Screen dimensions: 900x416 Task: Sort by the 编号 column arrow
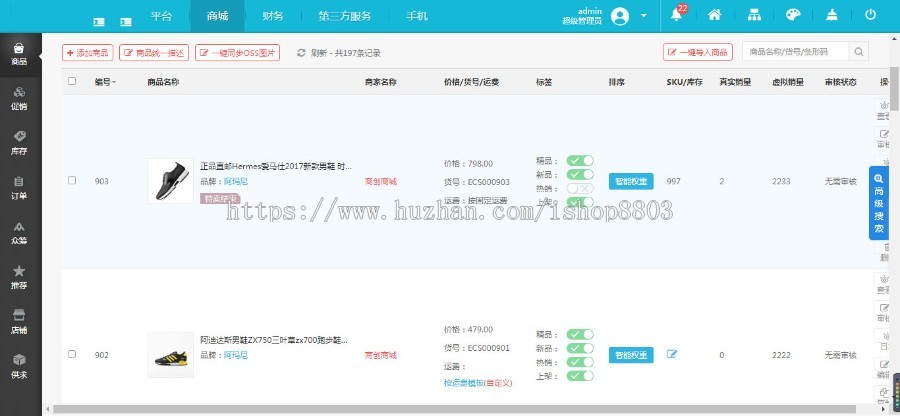coord(114,83)
